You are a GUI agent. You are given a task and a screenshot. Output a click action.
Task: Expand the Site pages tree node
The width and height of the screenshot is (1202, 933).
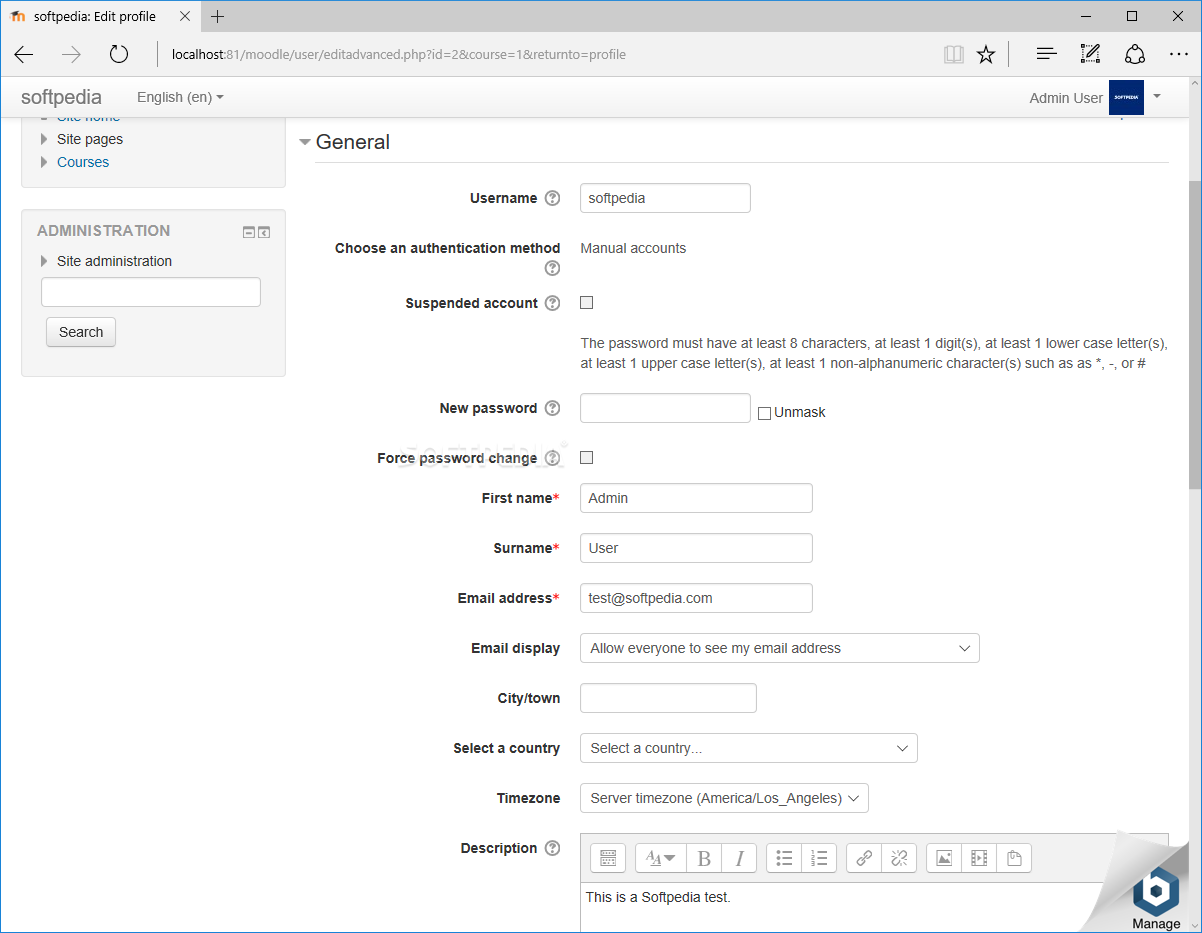44,139
